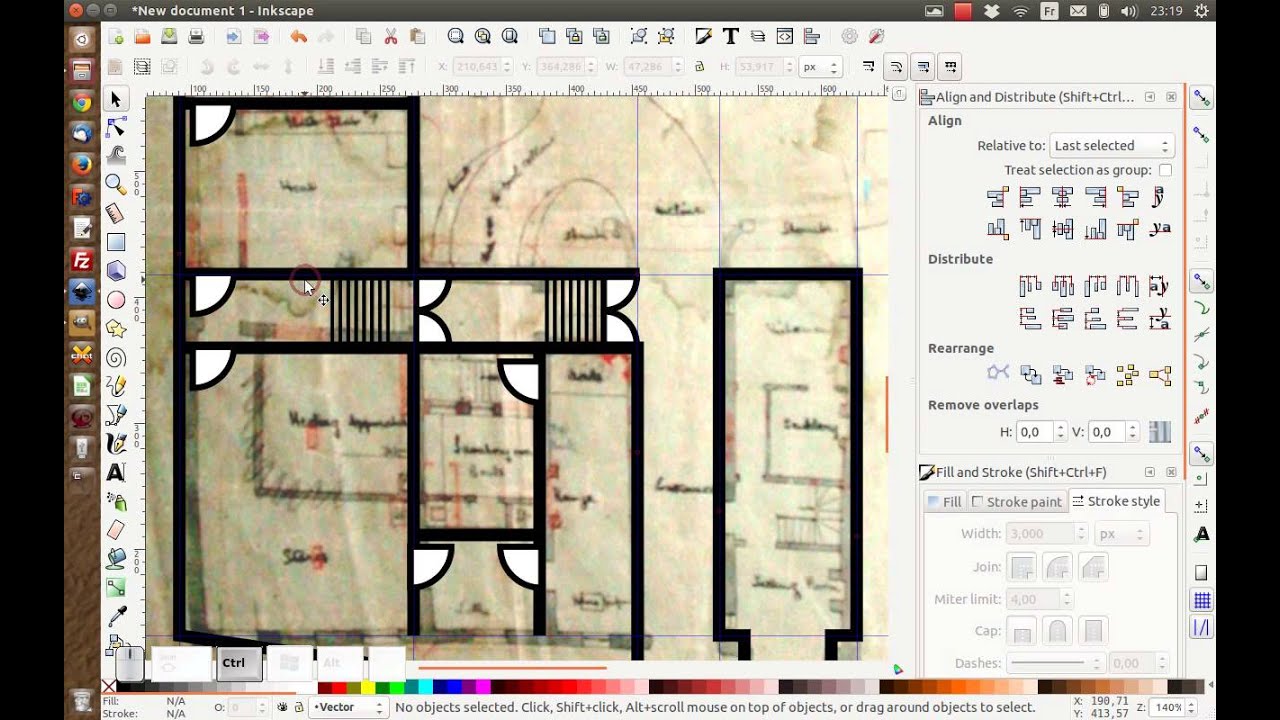
Task: Click the Export bitmap icon
Action: (x=261, y=37)
